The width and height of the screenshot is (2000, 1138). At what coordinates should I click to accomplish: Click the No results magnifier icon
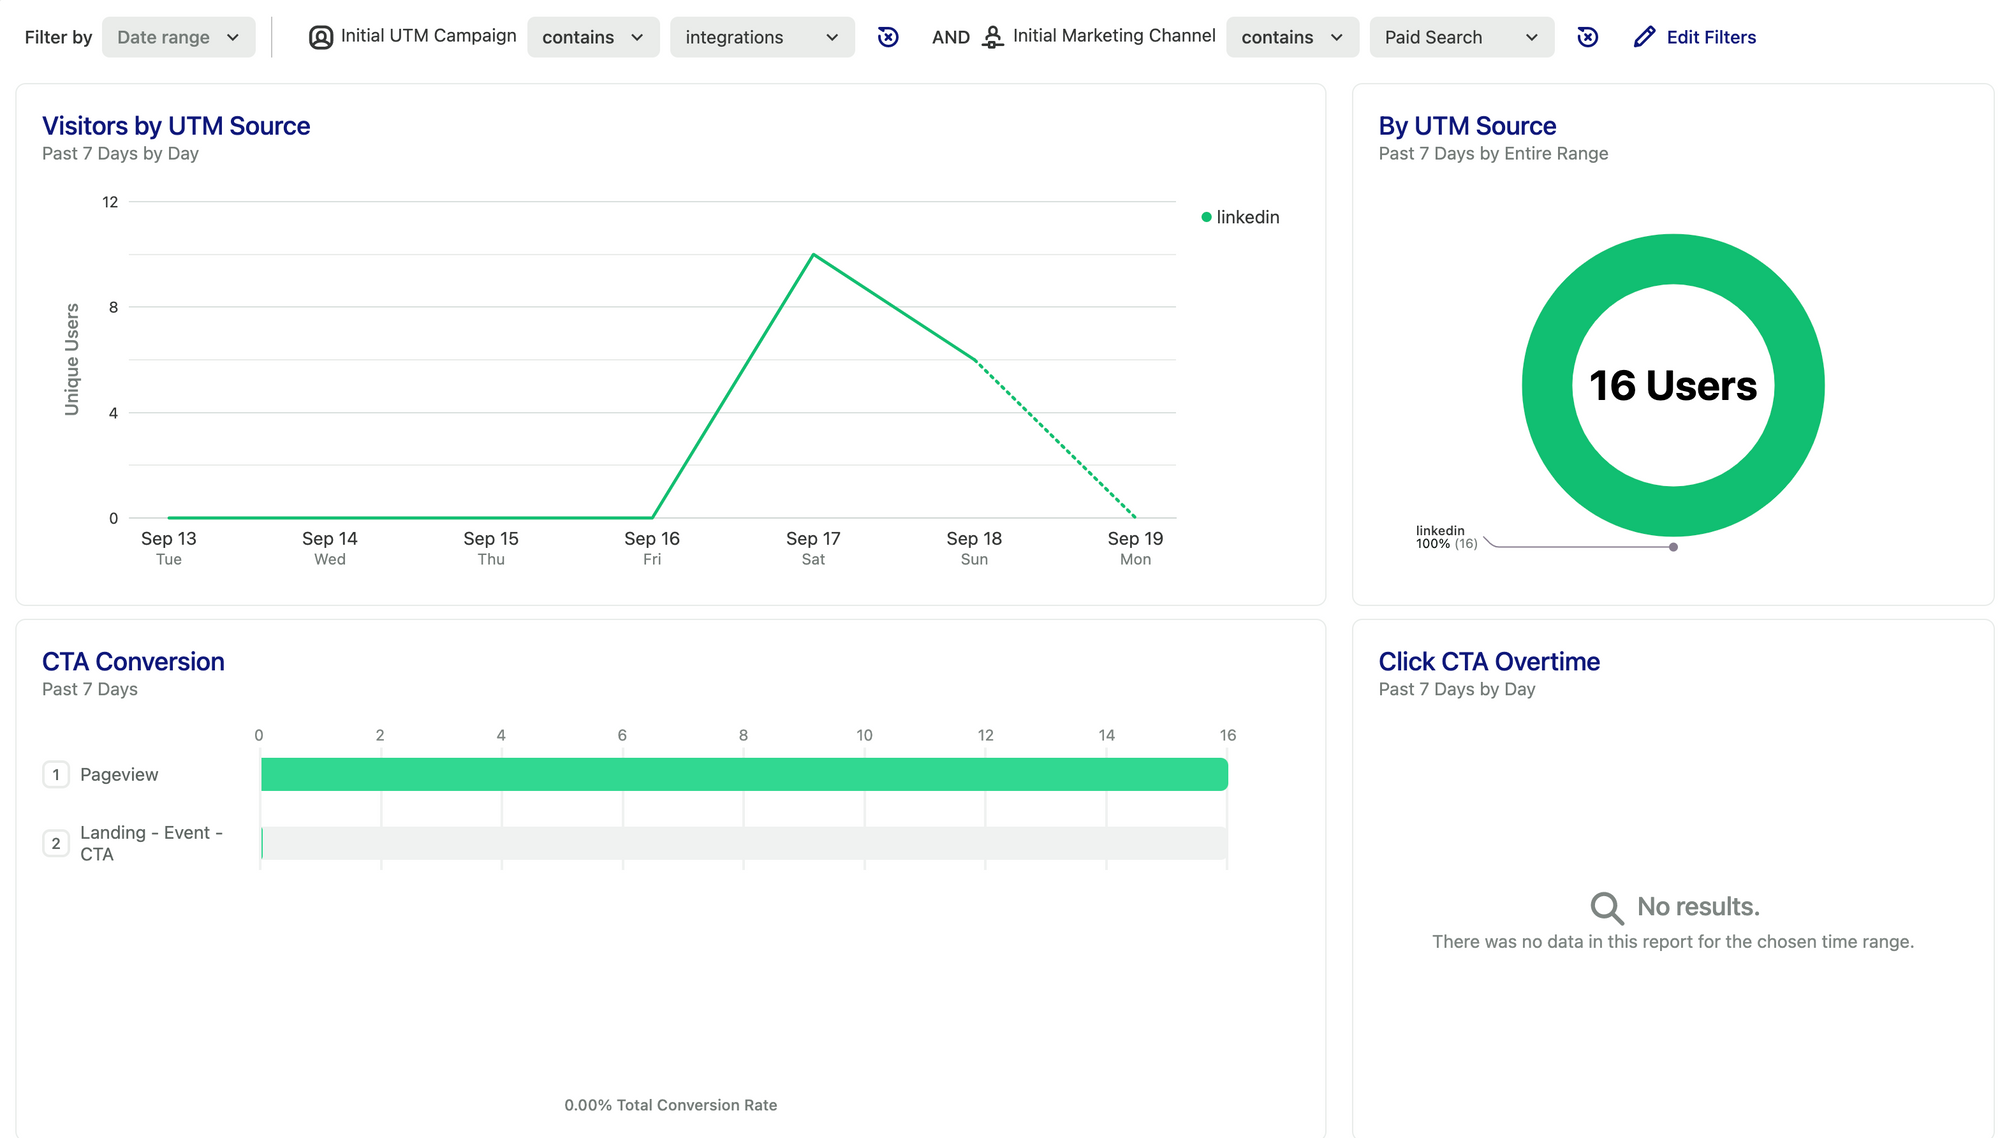(1606, 907)
